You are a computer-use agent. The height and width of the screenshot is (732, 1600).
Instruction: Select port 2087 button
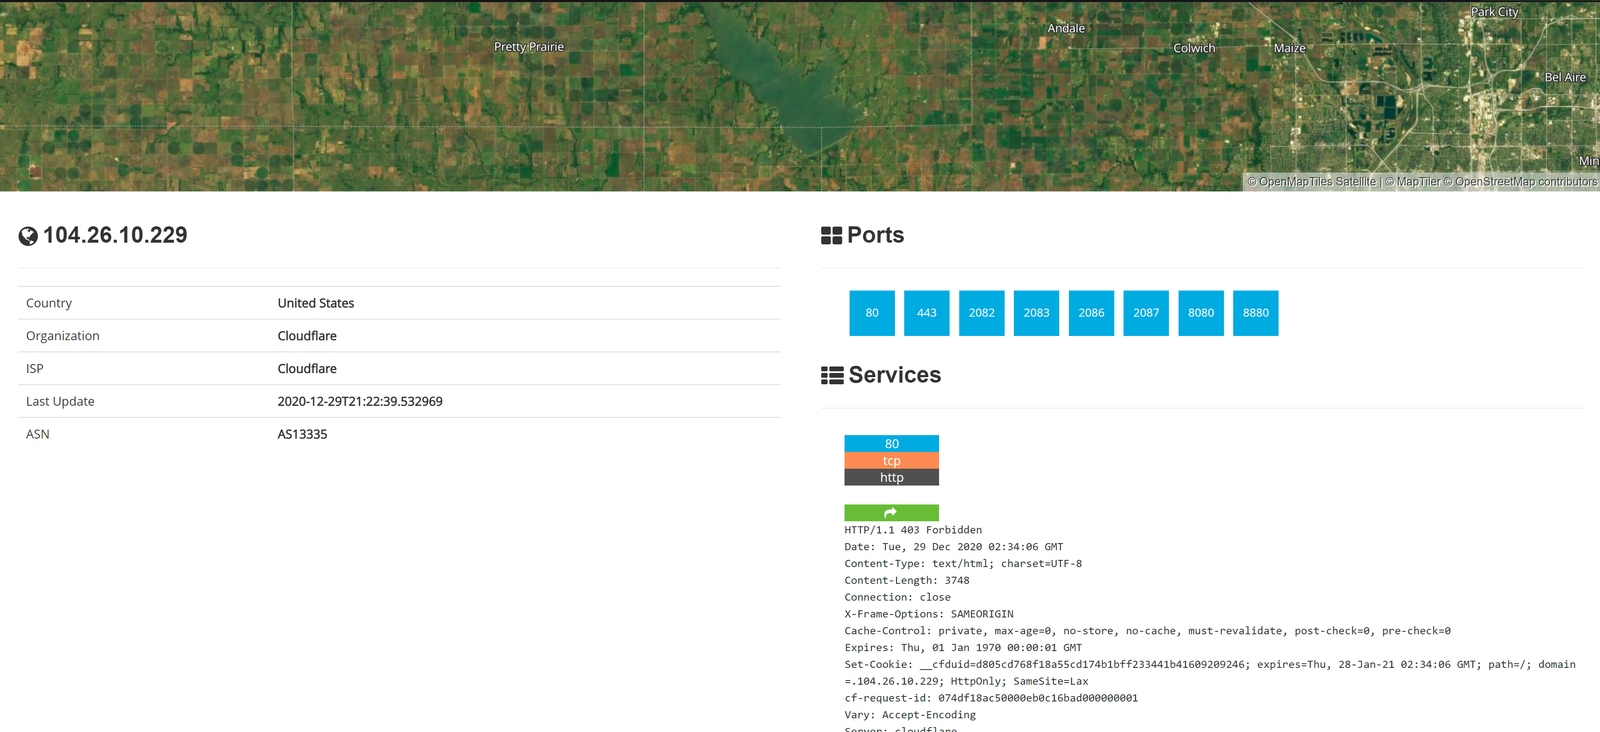click(x=1146, y=313)
